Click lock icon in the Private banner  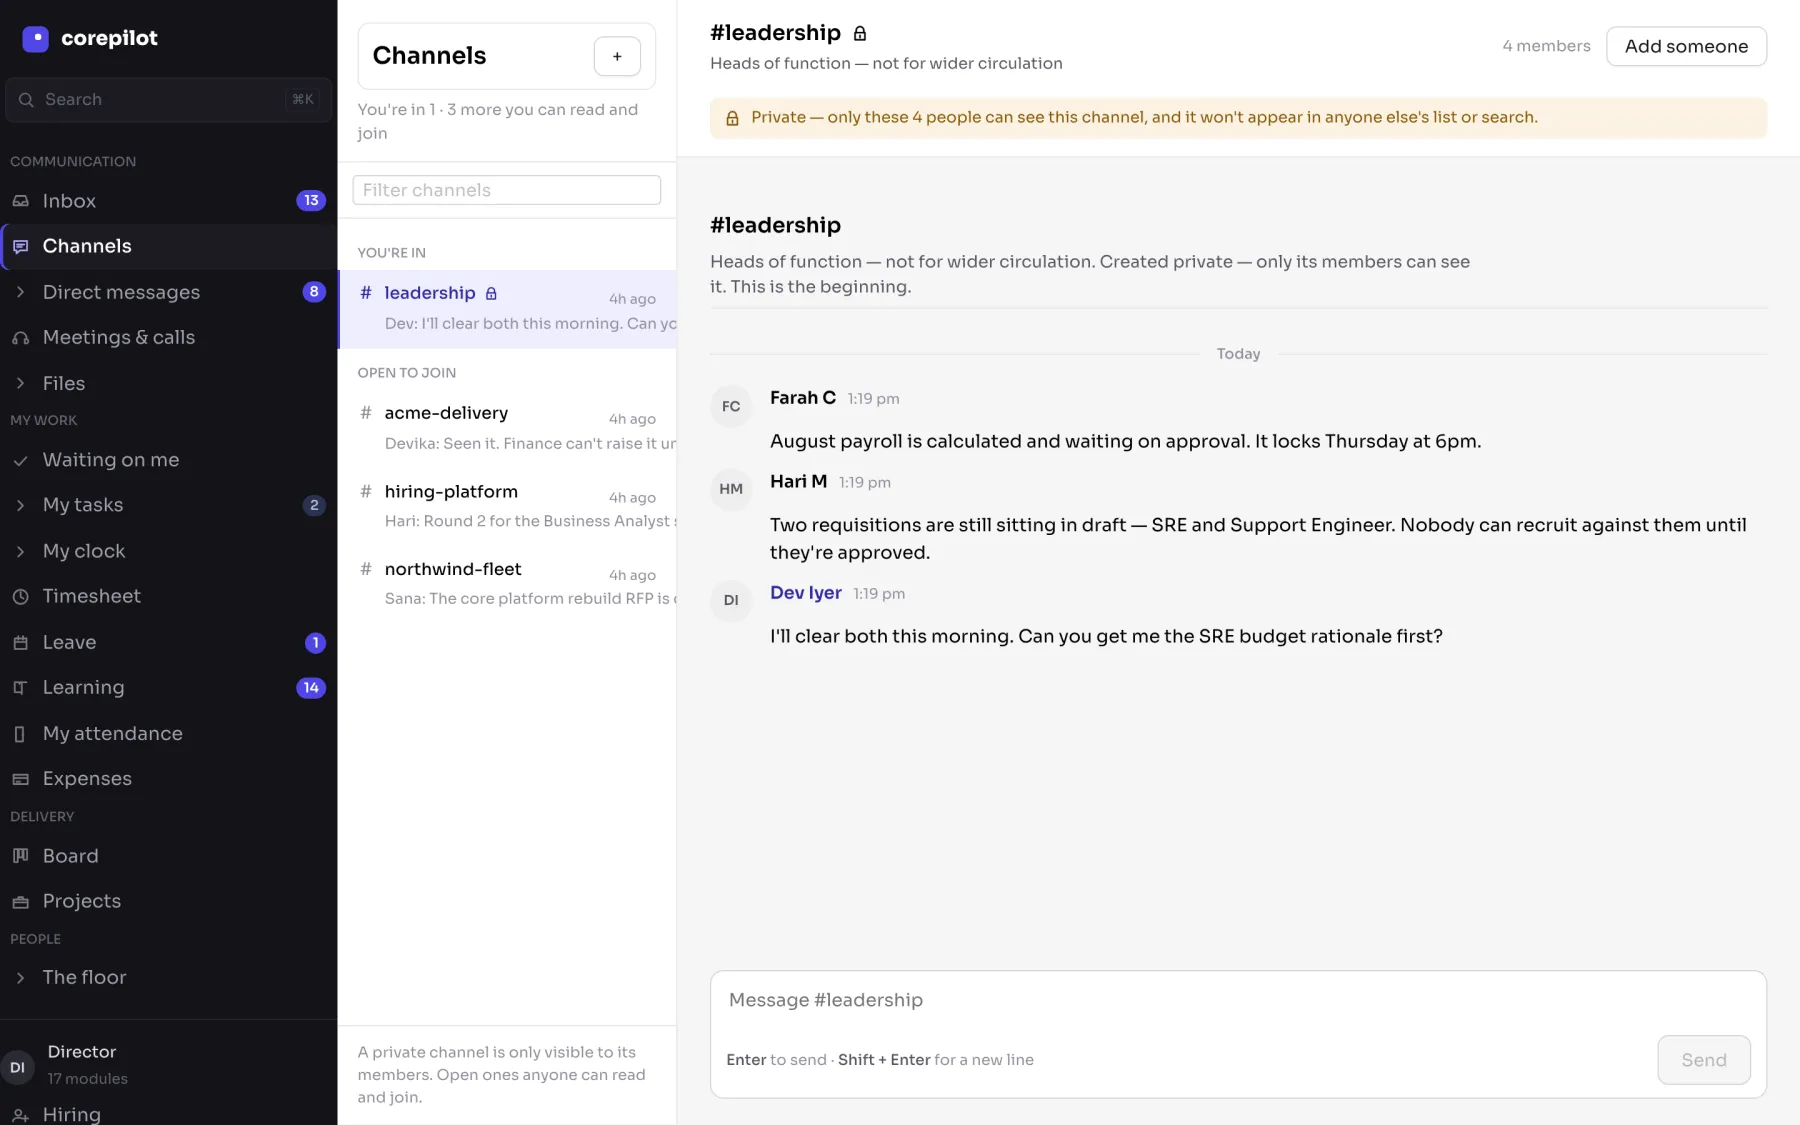[732, 118]
